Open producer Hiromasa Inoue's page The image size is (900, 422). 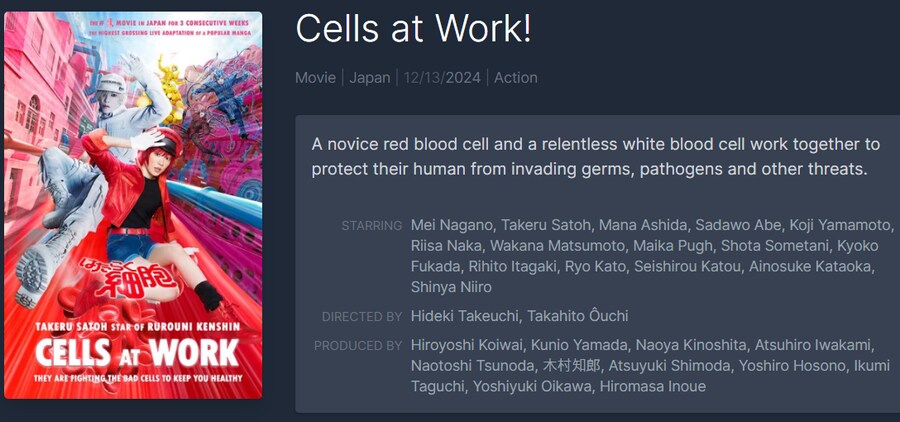653,387
